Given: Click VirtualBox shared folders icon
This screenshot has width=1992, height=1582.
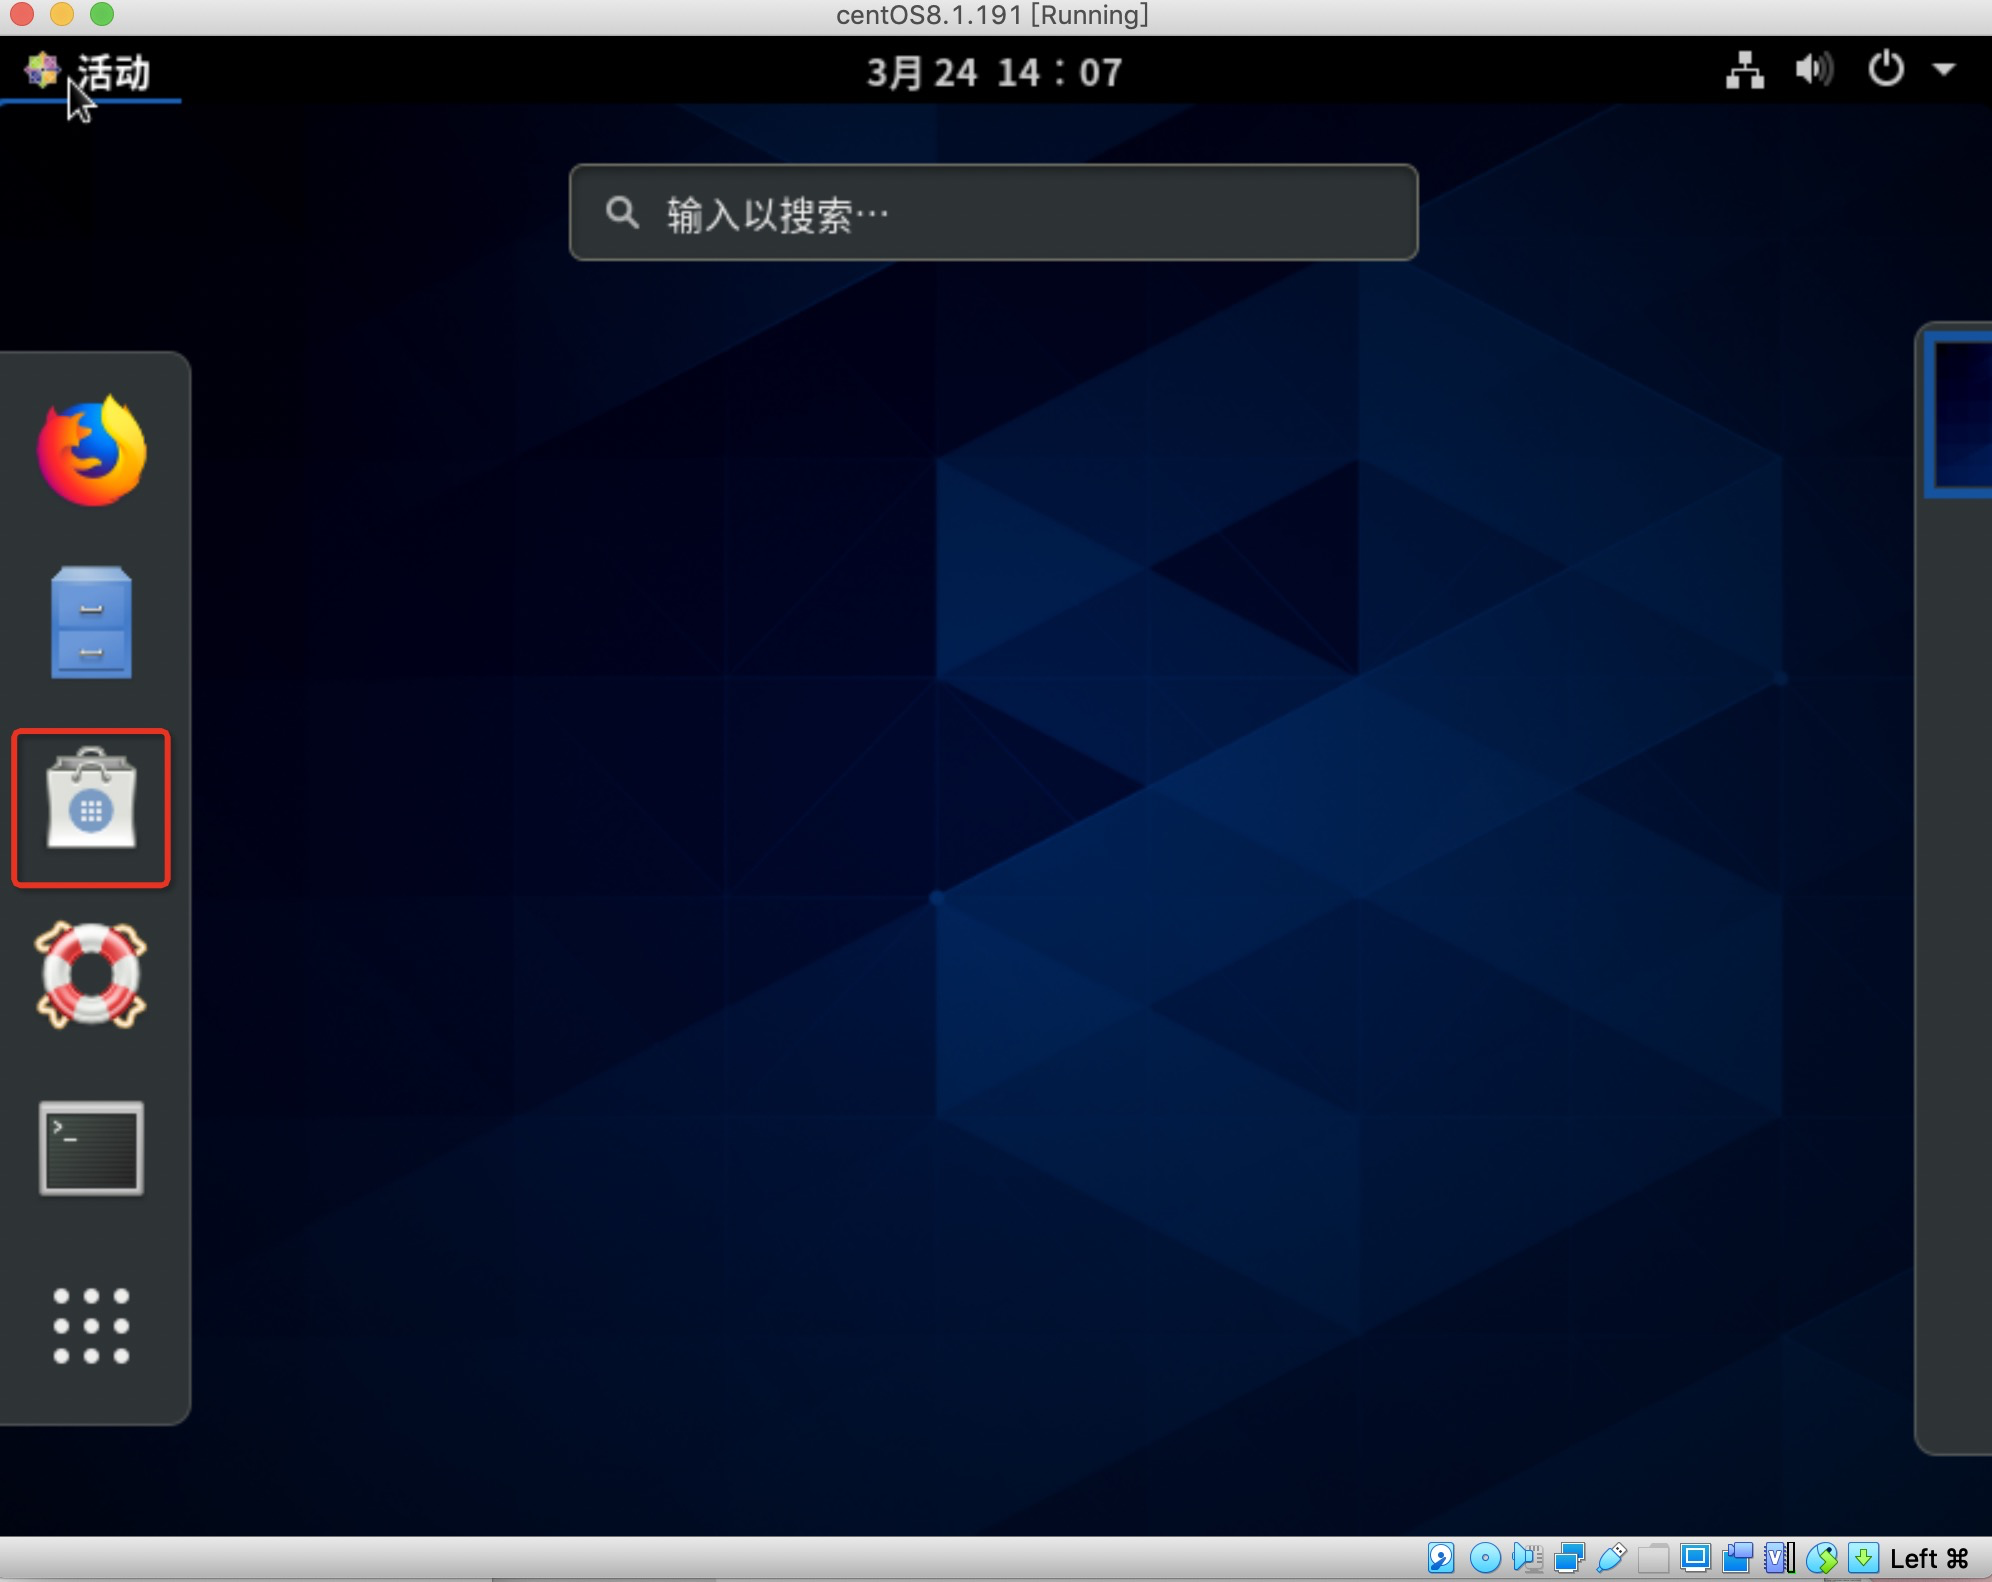Looking at the screenshot, I should pos(1653,1557).
